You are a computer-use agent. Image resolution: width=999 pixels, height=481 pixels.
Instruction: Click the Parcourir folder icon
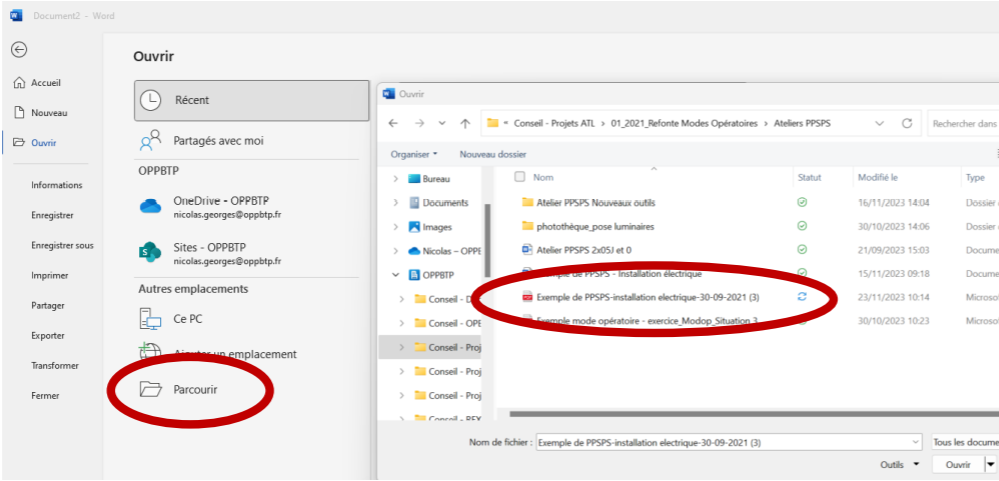150,389
